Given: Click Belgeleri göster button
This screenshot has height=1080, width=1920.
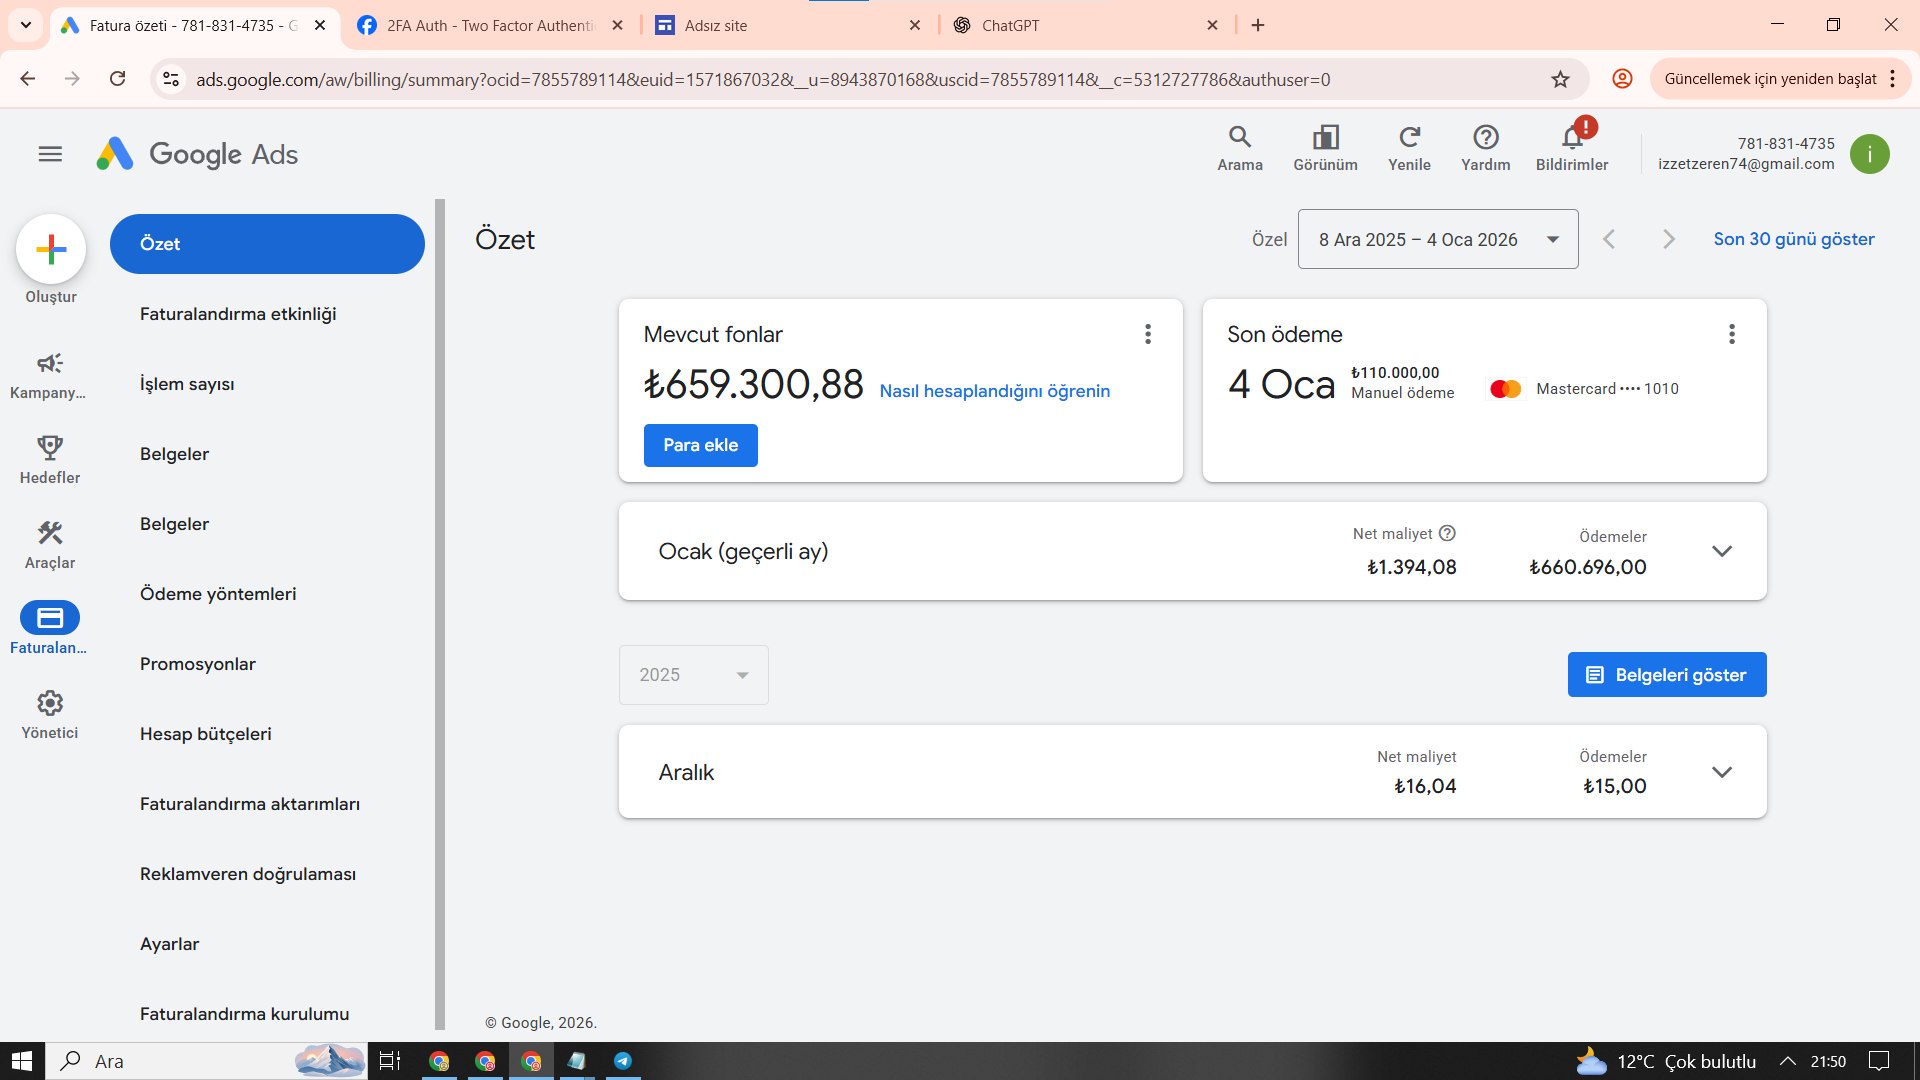Looking at the screenshot, I should pyautogui.click(x=1666, y=675).
